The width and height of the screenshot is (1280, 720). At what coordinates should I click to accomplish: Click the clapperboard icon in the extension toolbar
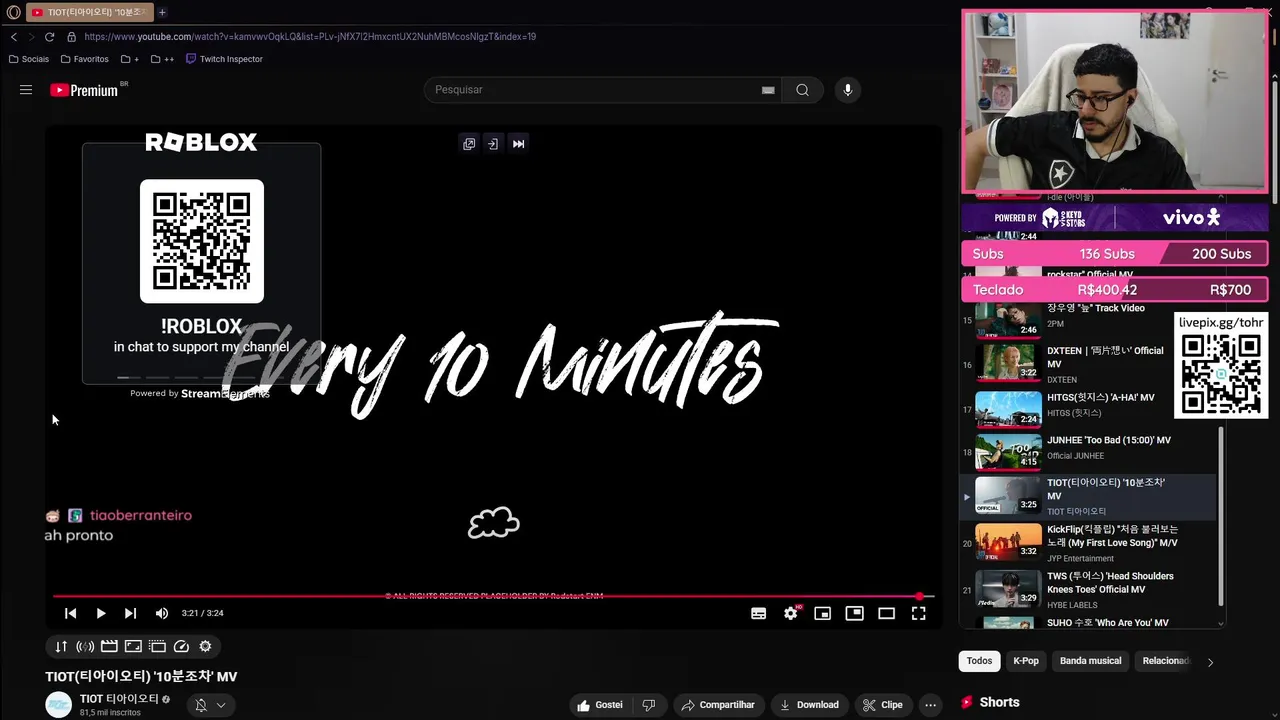109,646
